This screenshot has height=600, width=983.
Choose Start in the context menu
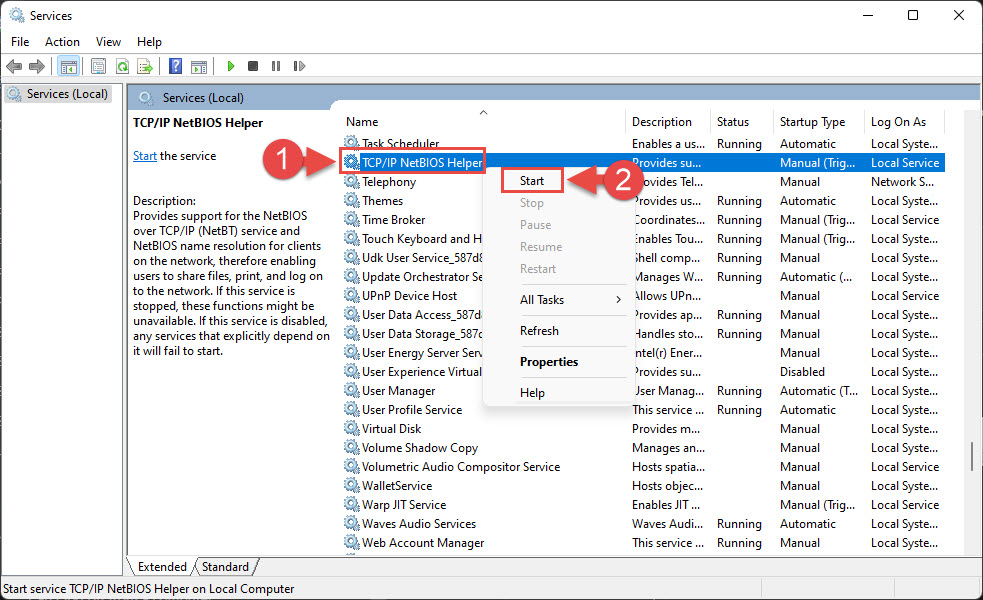coord(532,181)
